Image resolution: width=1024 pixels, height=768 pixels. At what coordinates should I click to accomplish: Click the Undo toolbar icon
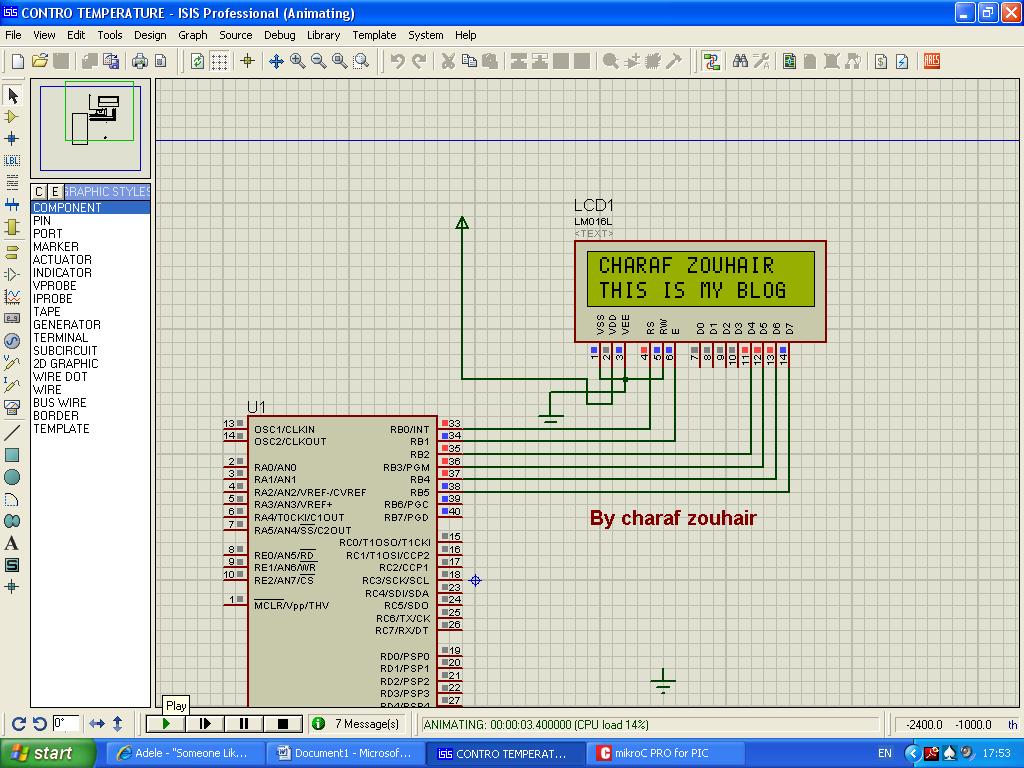399,60
